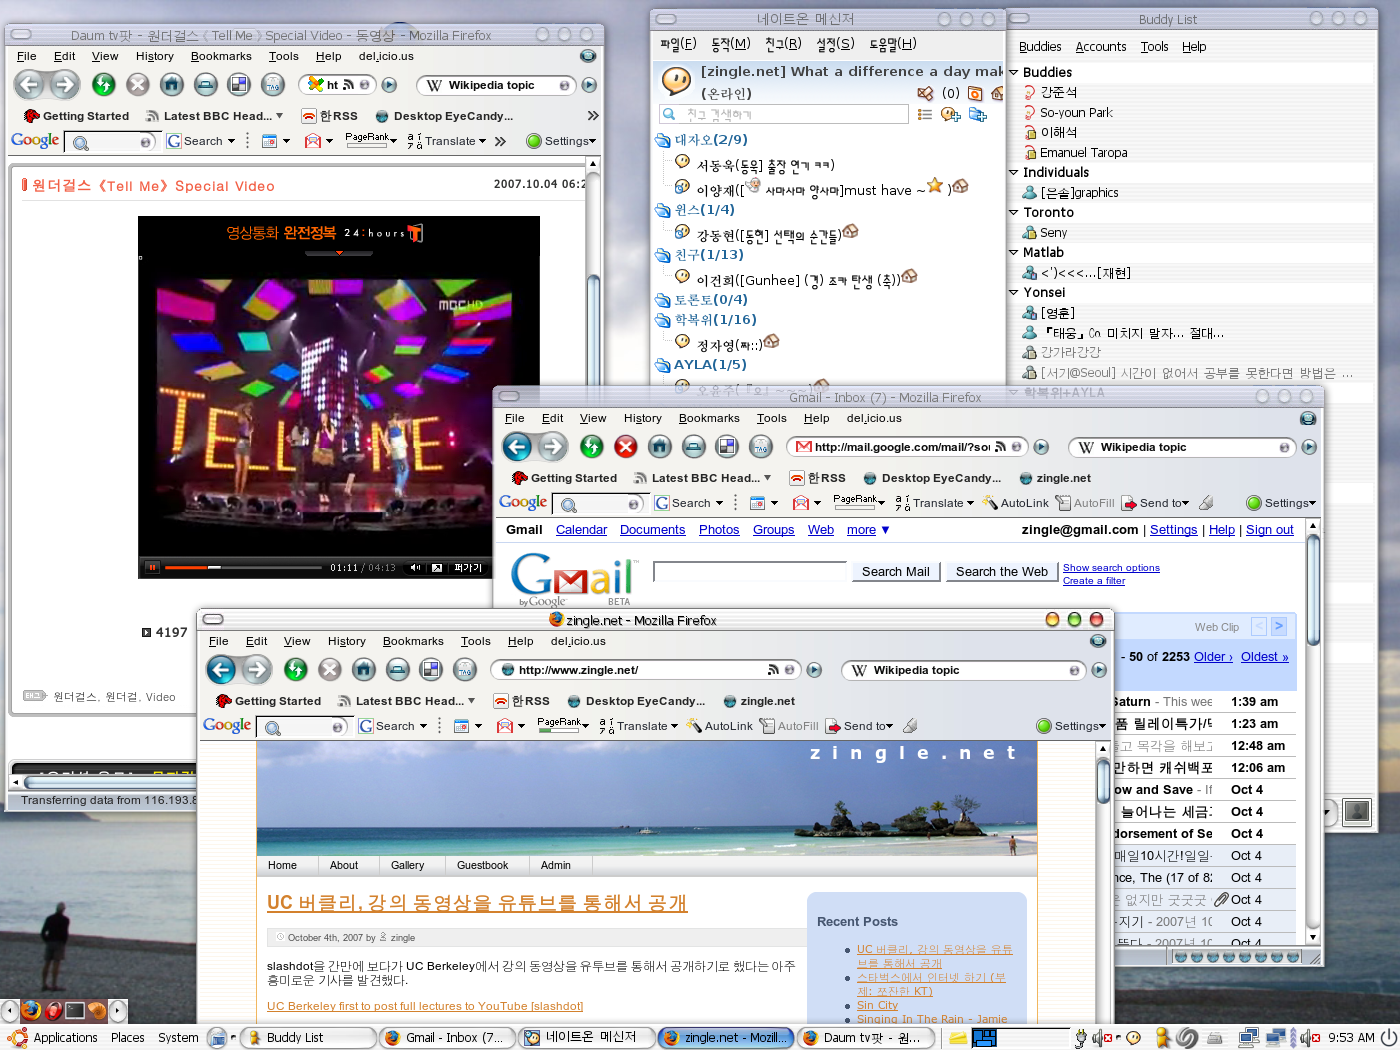This screenshot has width=1400, height=1050.
Task: Focus the Gmail mail search text field
Action: (x=750, y=570)
